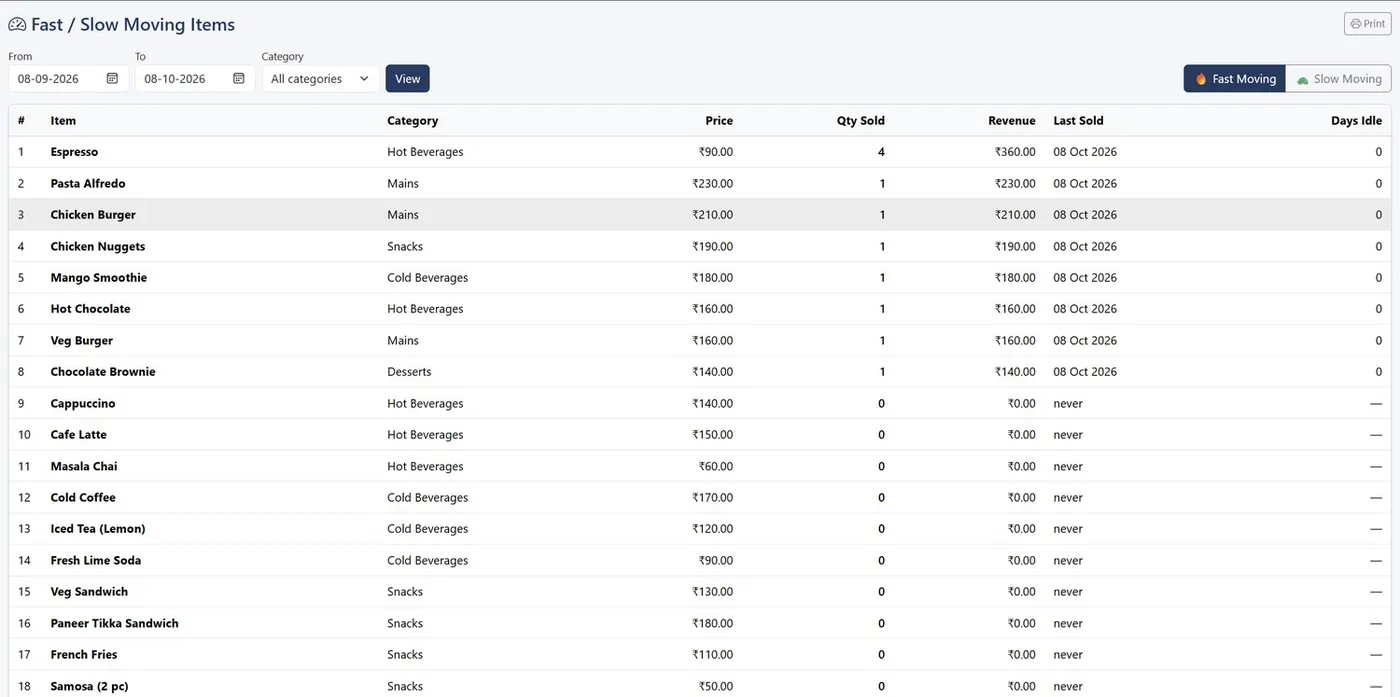Click Veg Sandwich price ₹130.00
1400x697 pixels.
pos(712,592)
